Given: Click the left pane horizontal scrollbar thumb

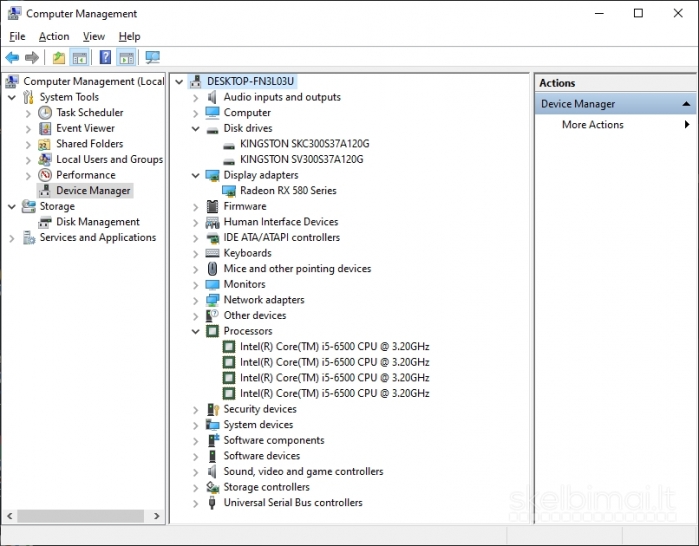Looking at the screenshot, I should [x=80, y=516].
